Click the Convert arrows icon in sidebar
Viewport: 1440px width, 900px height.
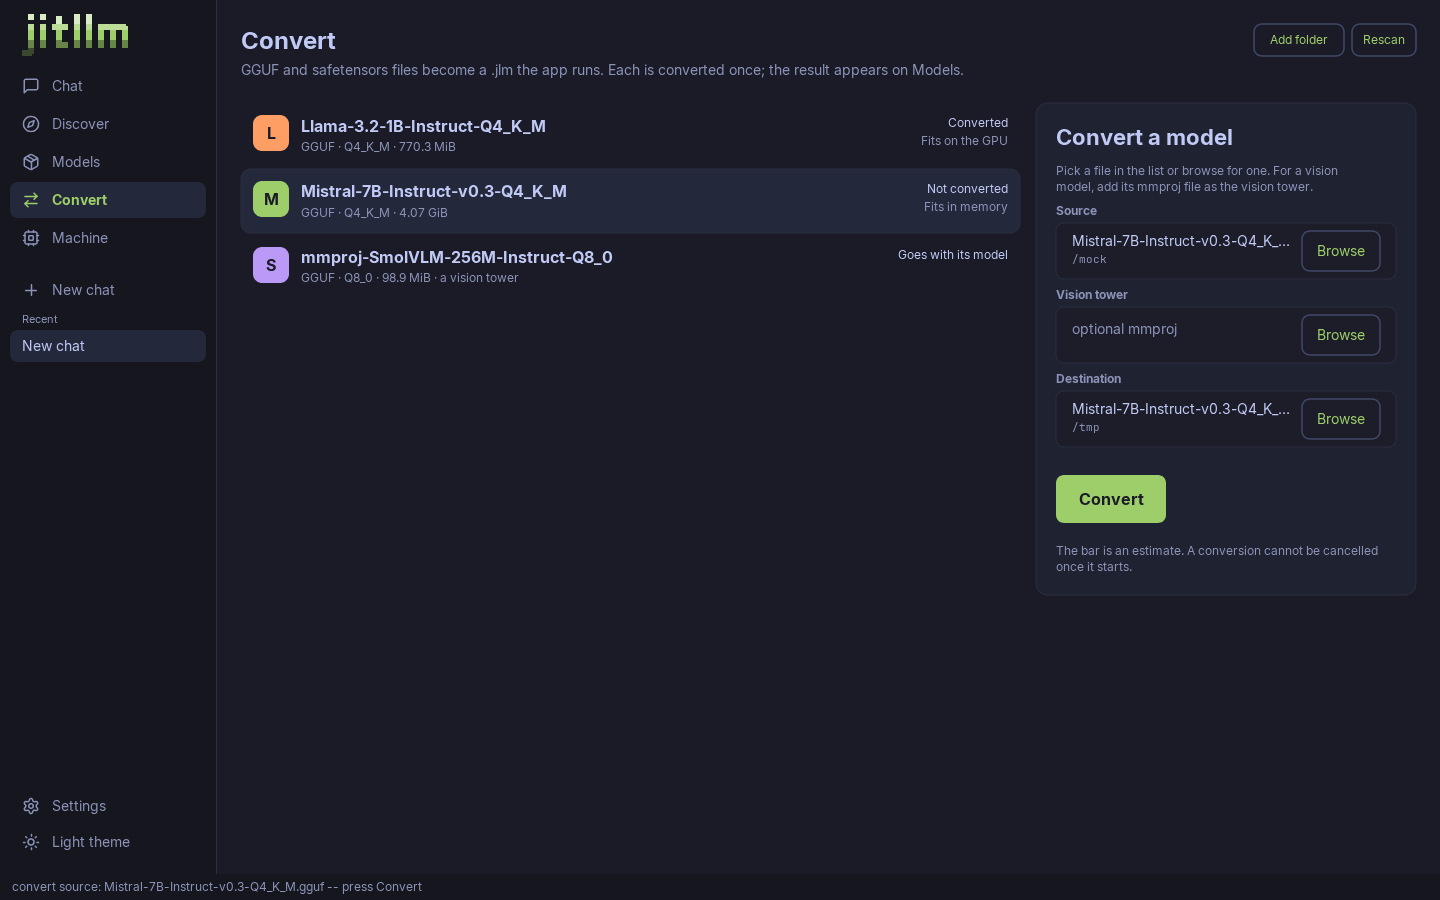31,200
